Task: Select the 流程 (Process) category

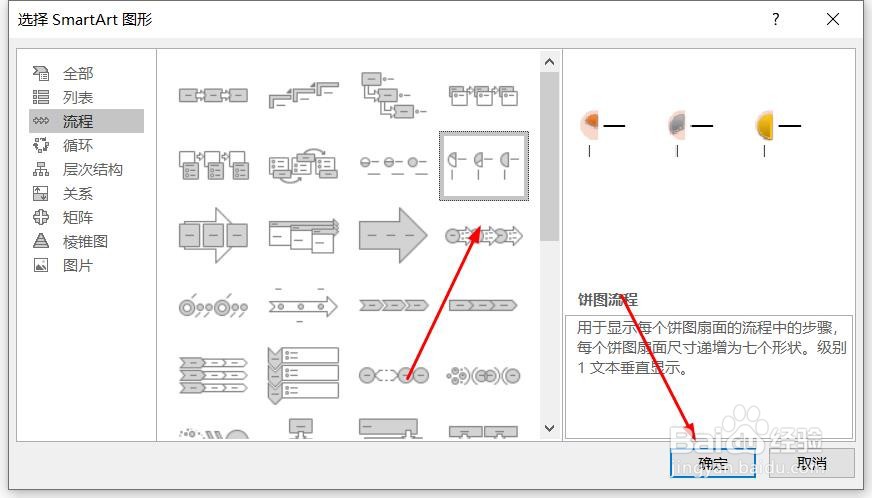Action: click(86, 121)
